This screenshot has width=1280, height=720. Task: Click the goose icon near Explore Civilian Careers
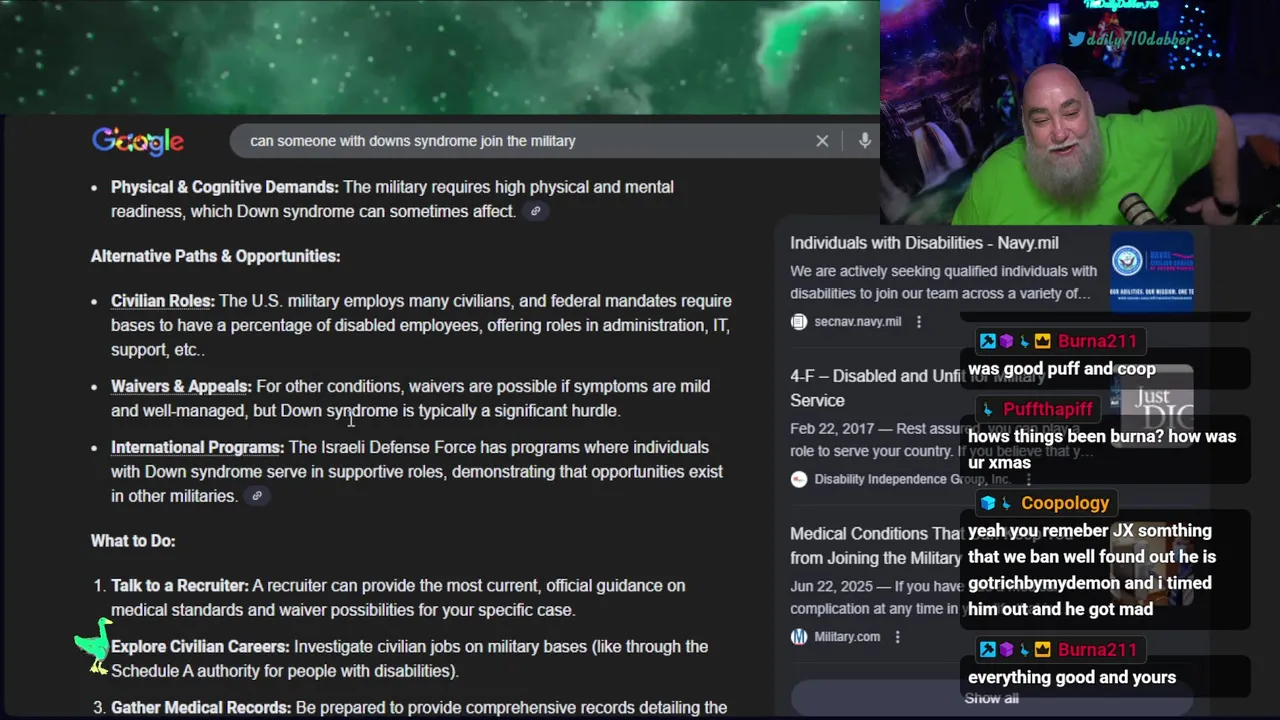[x=95, y=645]
